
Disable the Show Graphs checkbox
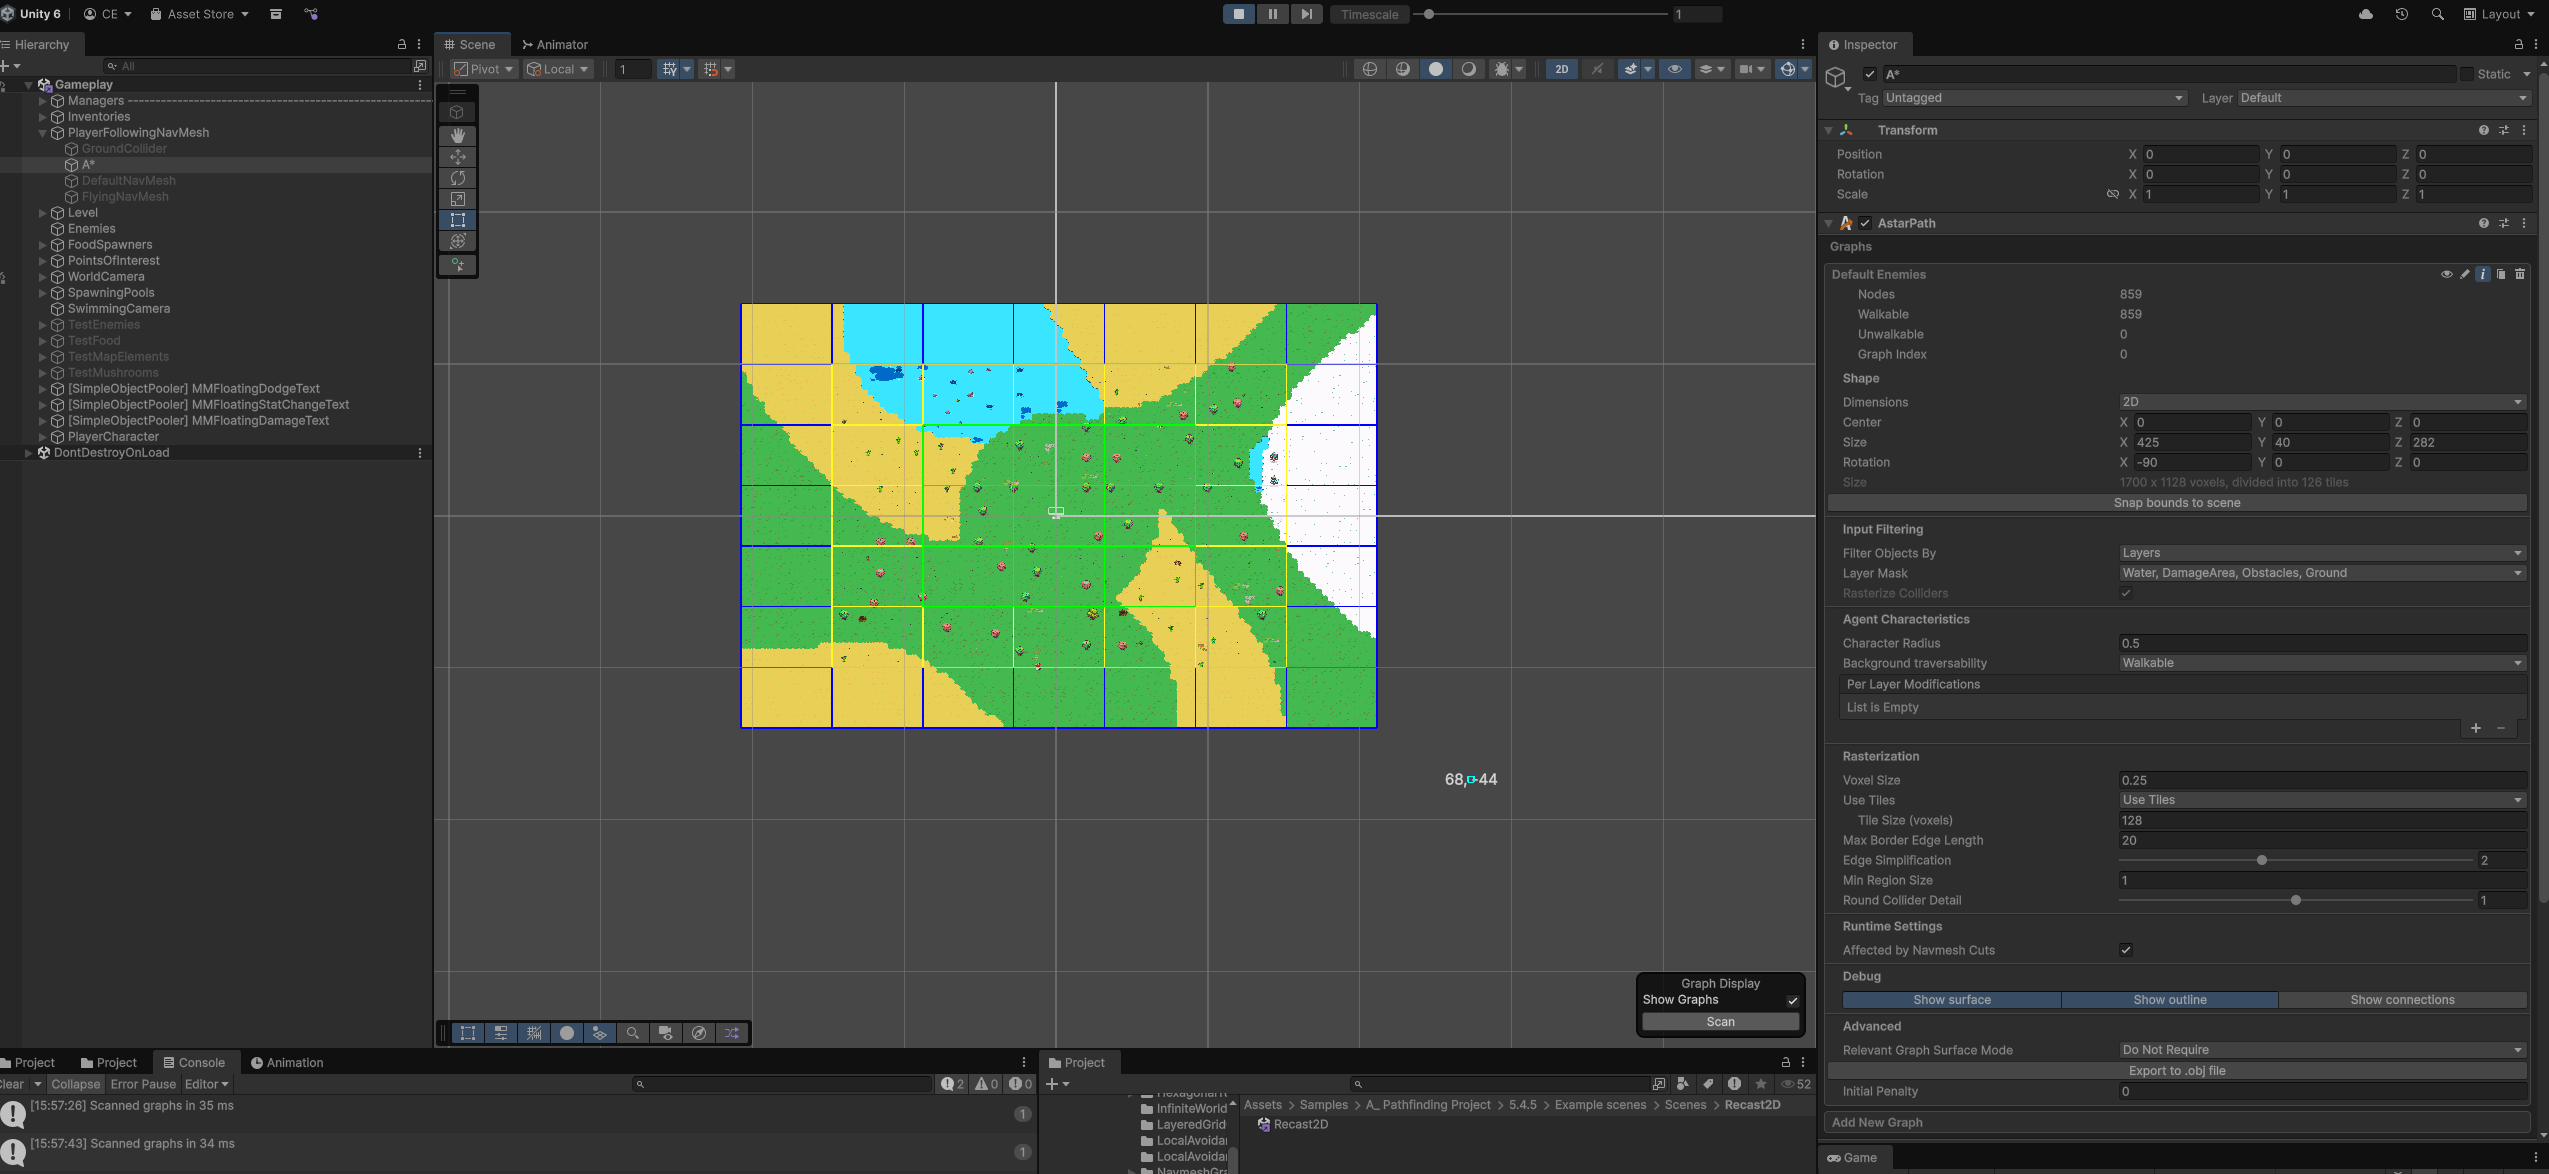click(x=1792, y=1000)
